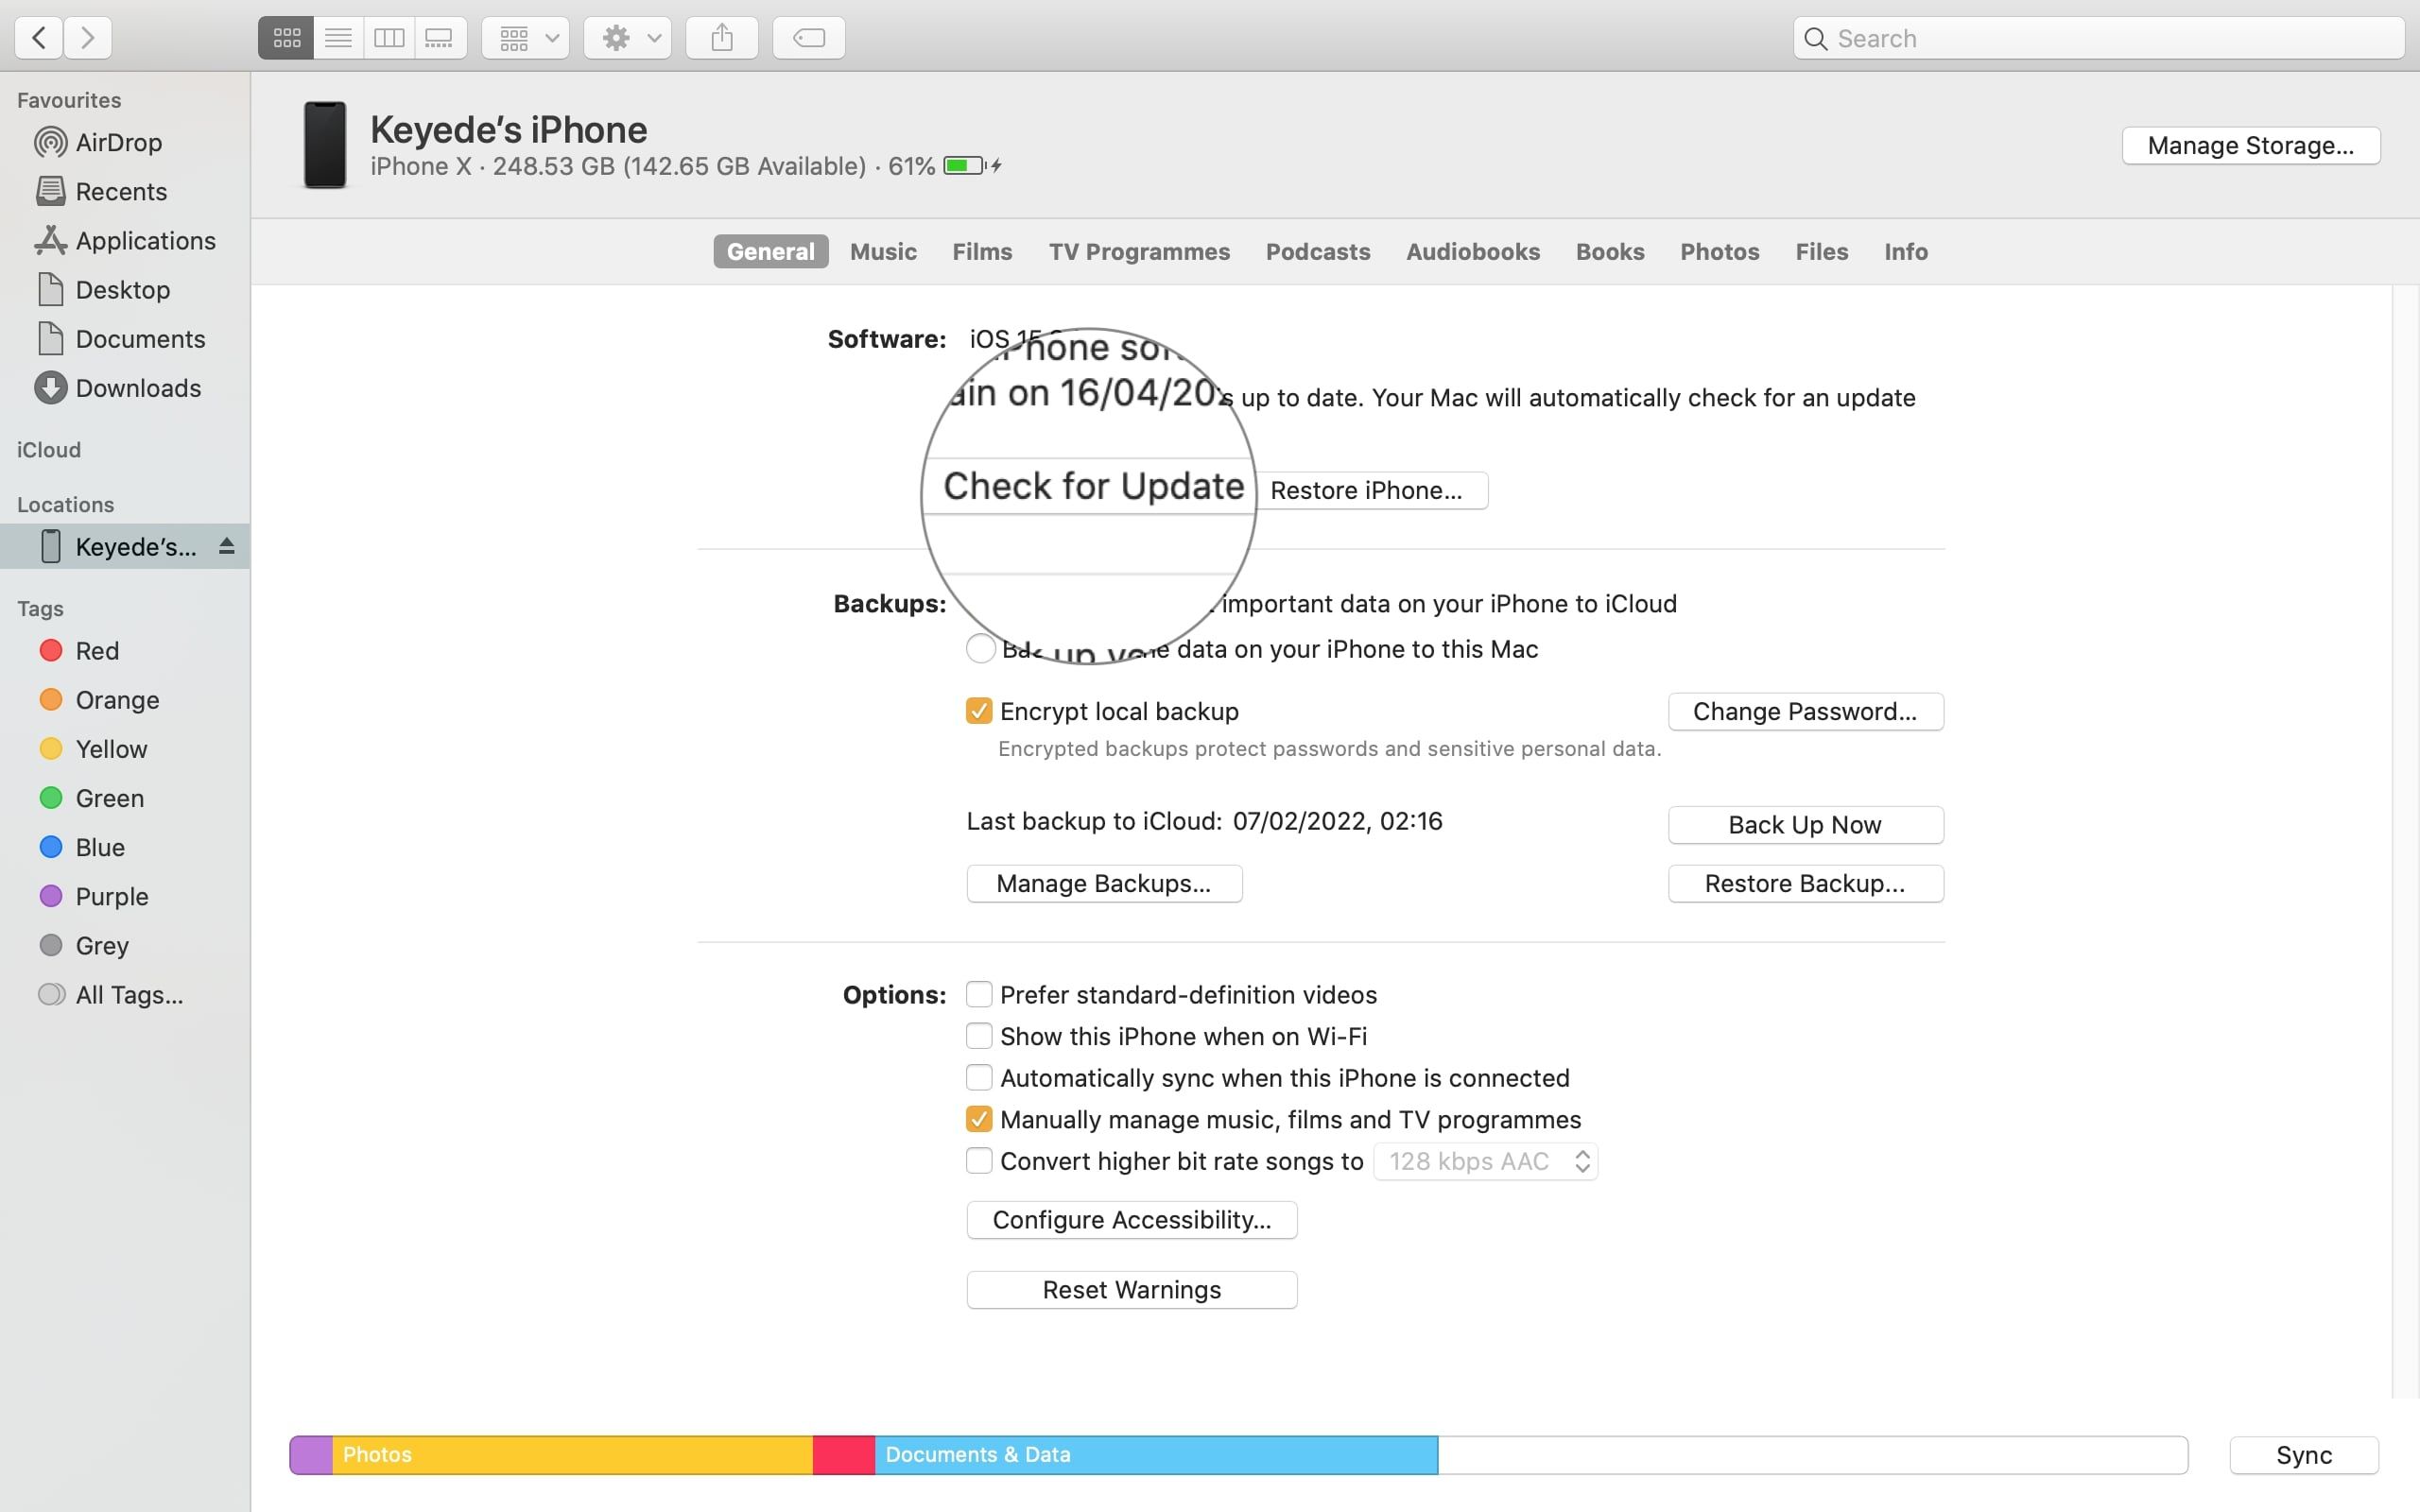
Task: Click the Back Up Now button
Action: tap(1805, 824)
